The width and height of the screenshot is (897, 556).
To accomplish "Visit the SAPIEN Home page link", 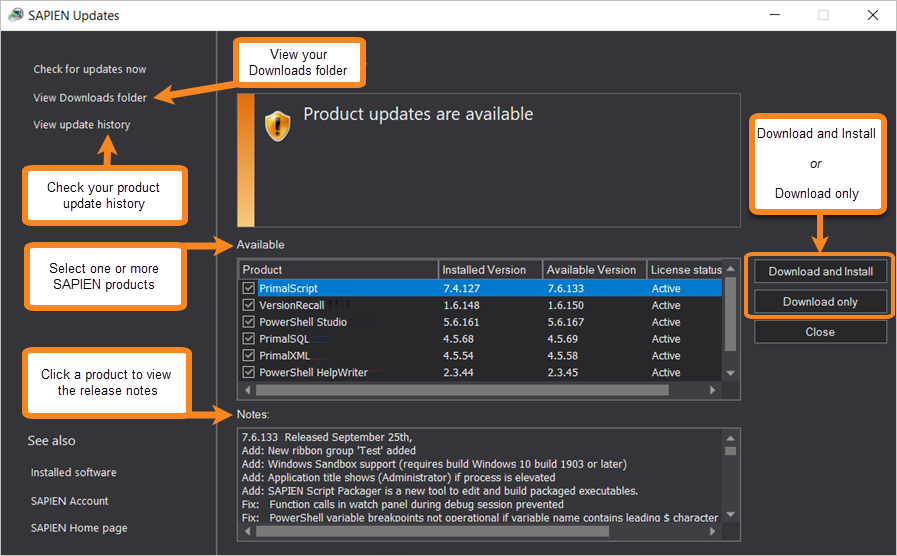I will pos(79,528).
